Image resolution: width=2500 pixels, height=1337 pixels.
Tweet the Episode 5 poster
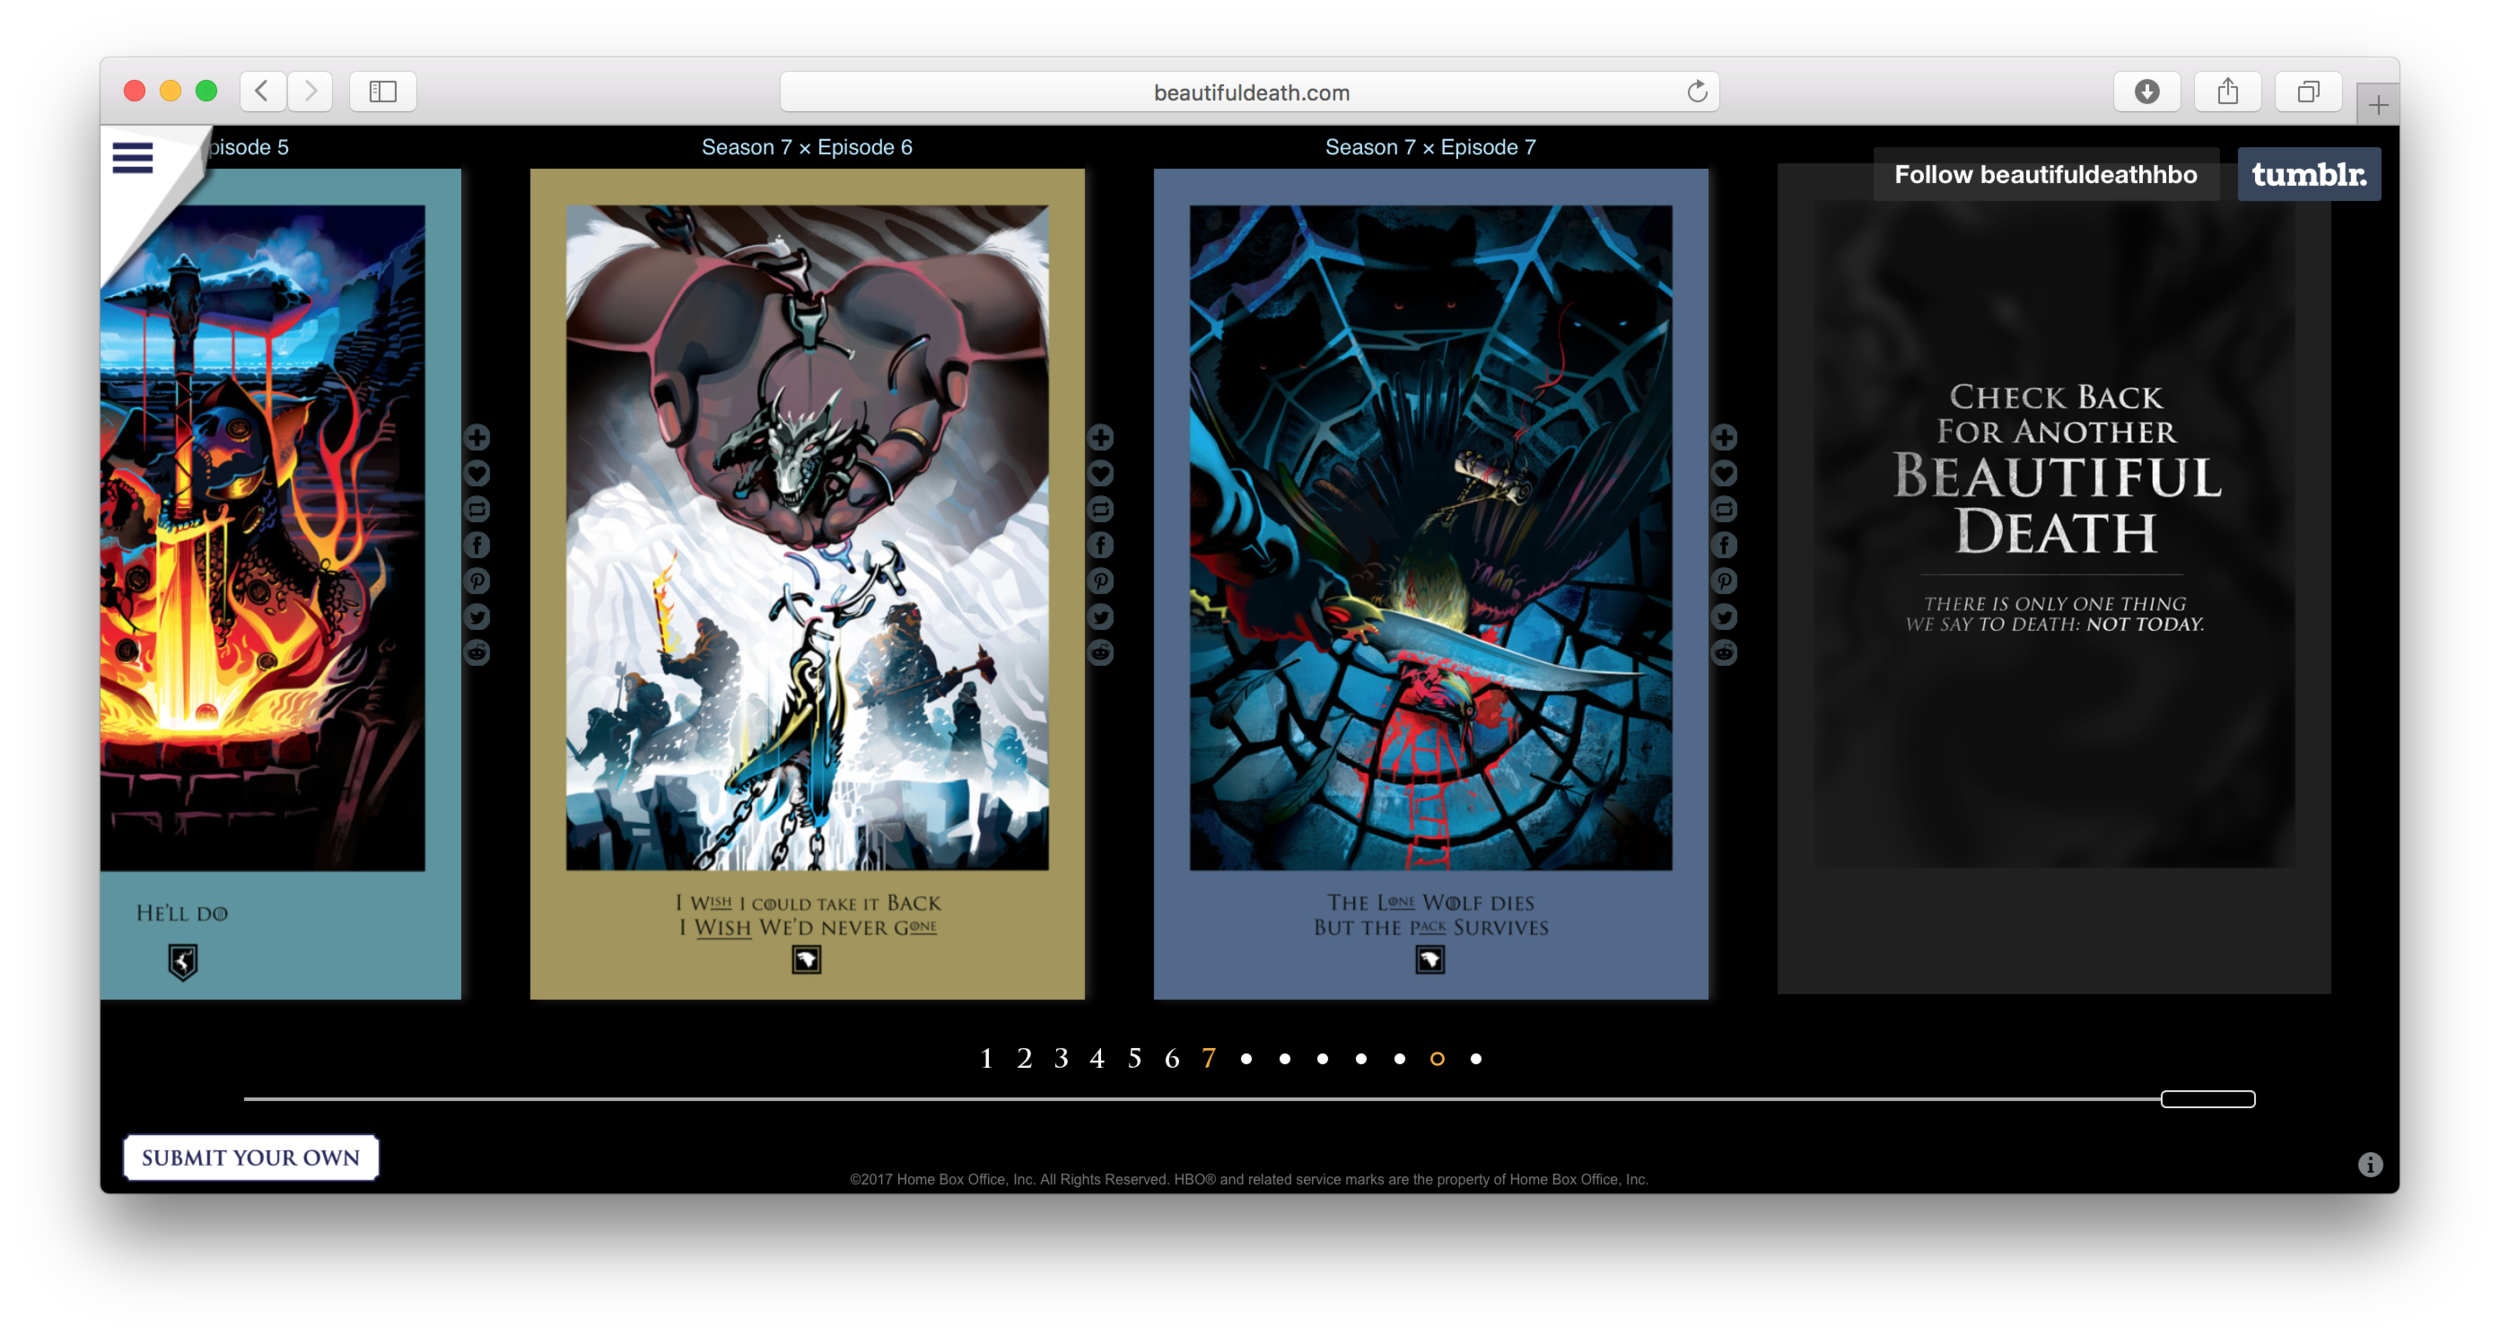(x=477, y=618)
